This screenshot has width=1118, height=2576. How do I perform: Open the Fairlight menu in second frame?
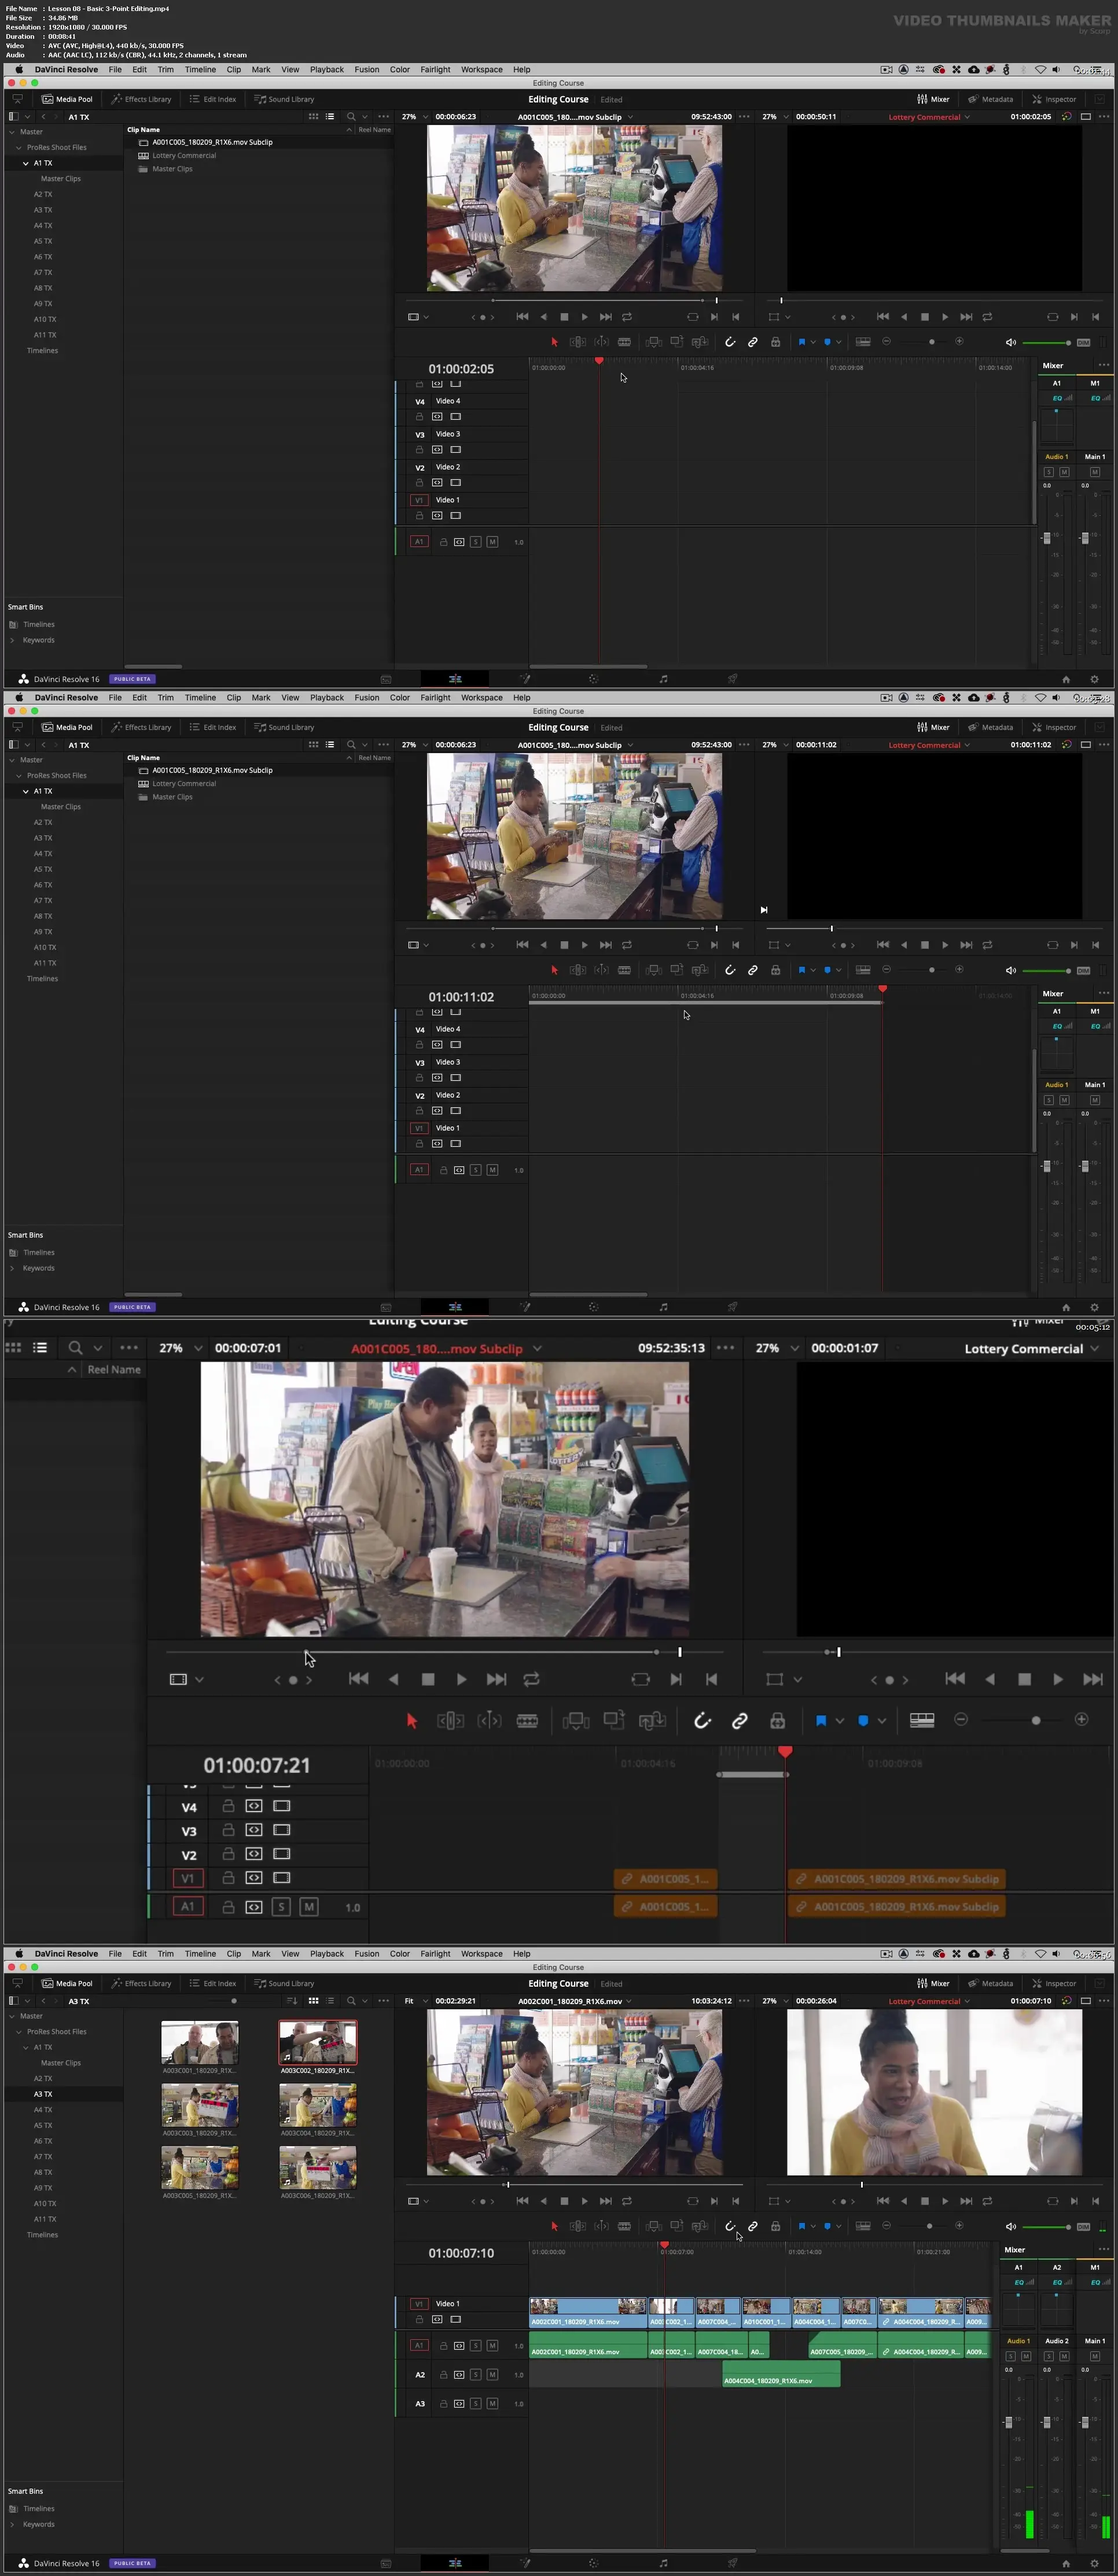tap(435, 697)
